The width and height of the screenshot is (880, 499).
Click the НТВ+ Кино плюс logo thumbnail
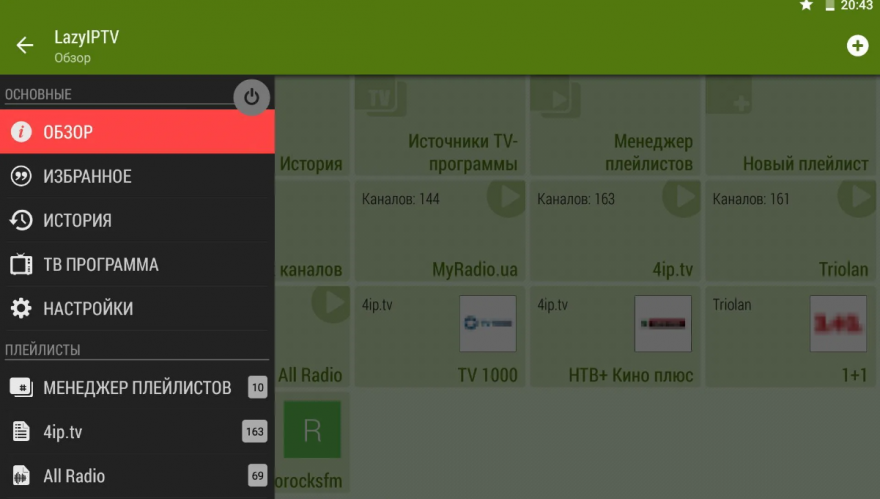click(663, 323)
